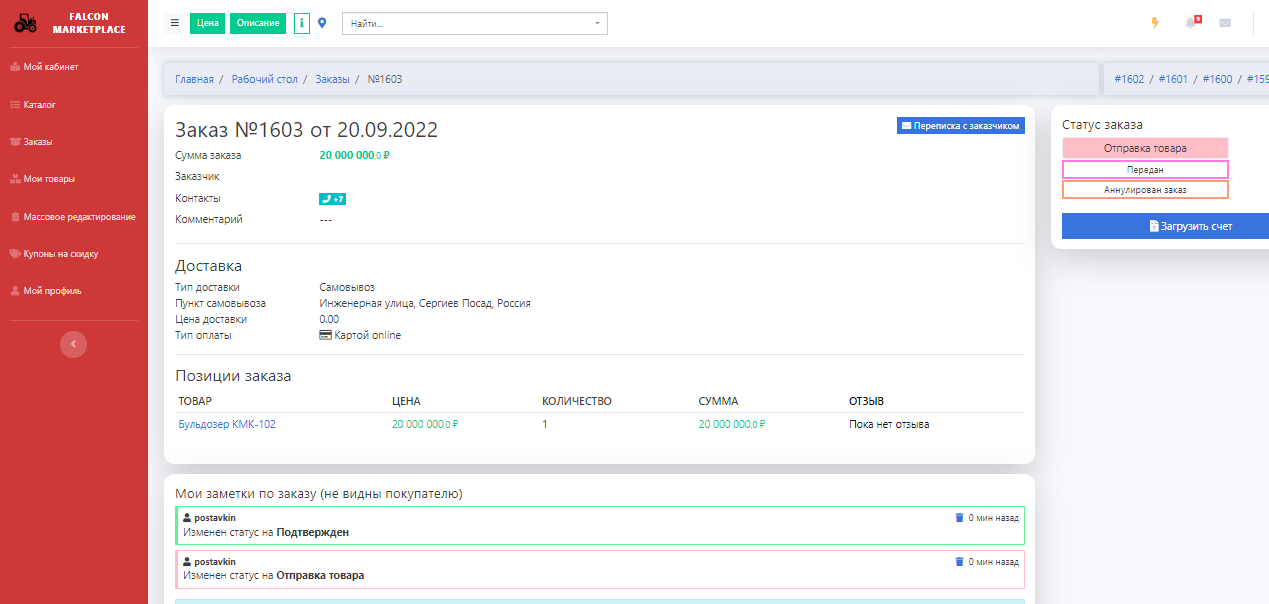Click the blue location pin icon
This screenshot has width=1269, height=604.
point(322,23)
